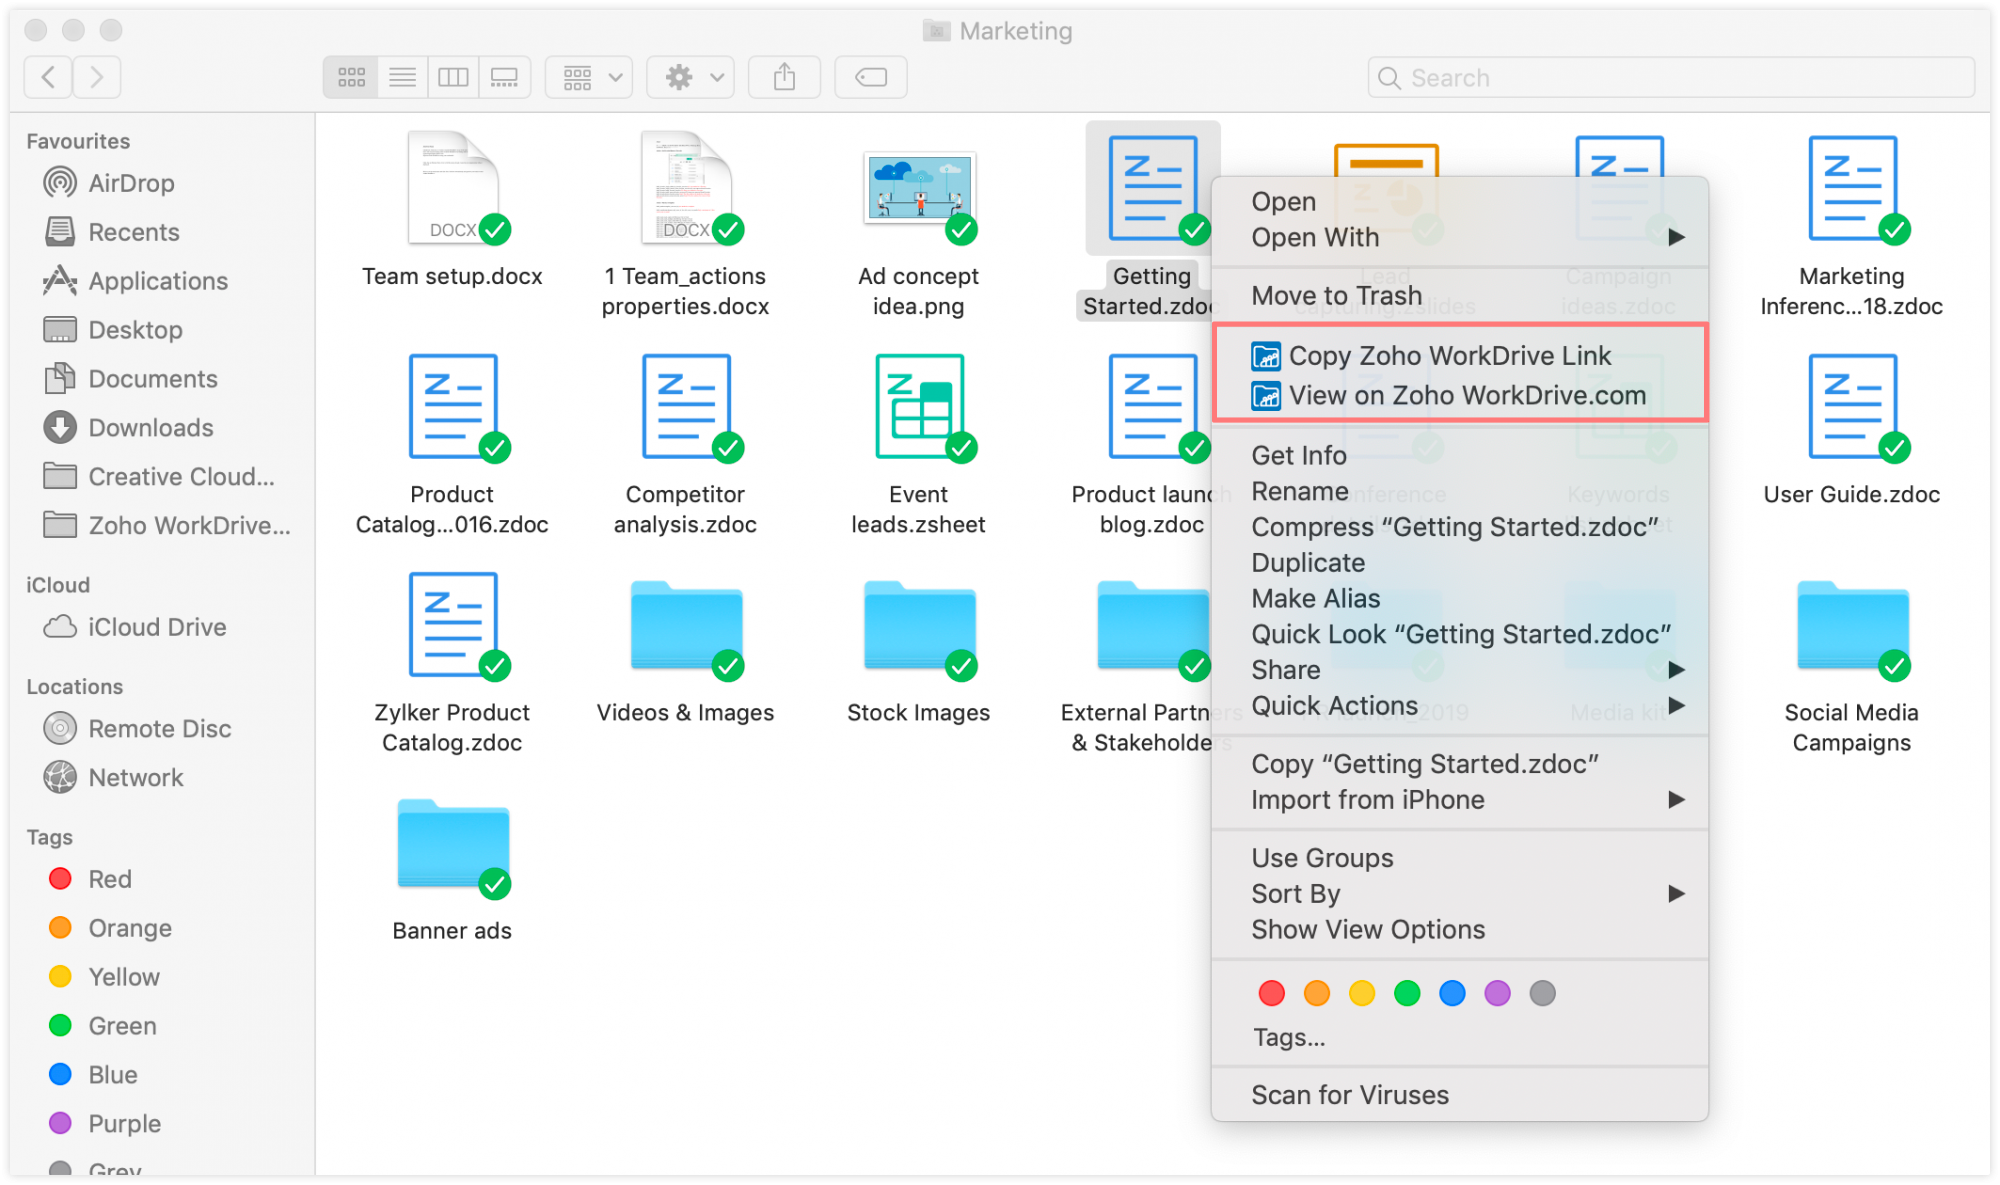Switch to cover flow view

[x=505, y=77]
